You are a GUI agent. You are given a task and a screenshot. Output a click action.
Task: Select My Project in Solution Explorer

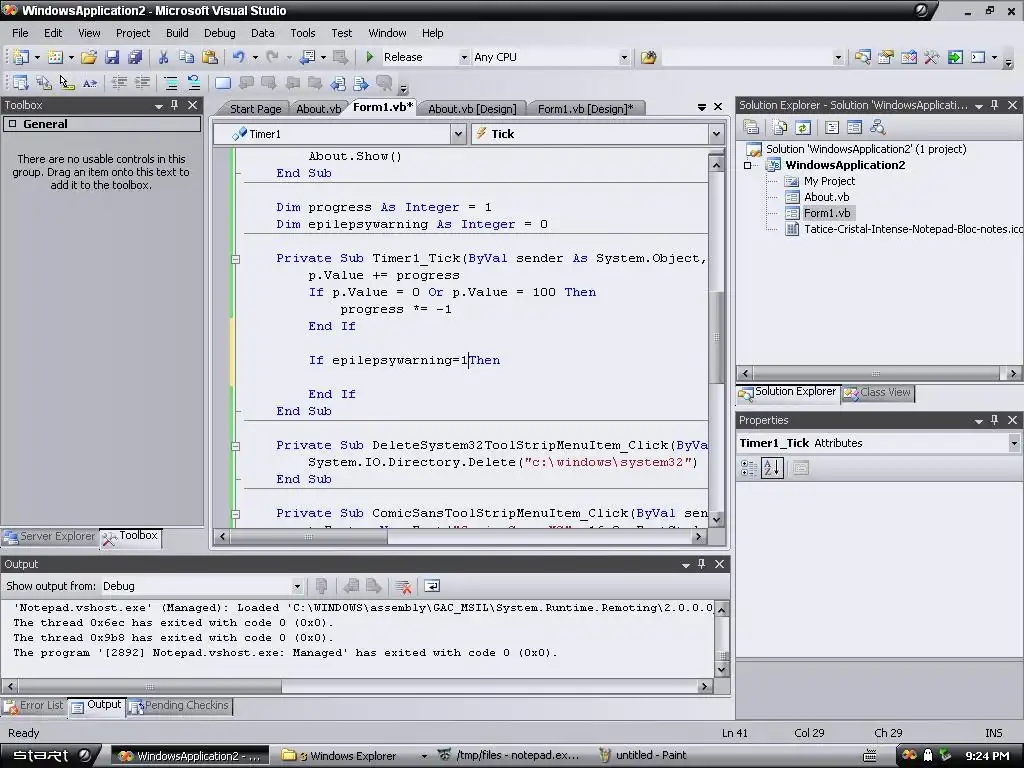(829, 182)
